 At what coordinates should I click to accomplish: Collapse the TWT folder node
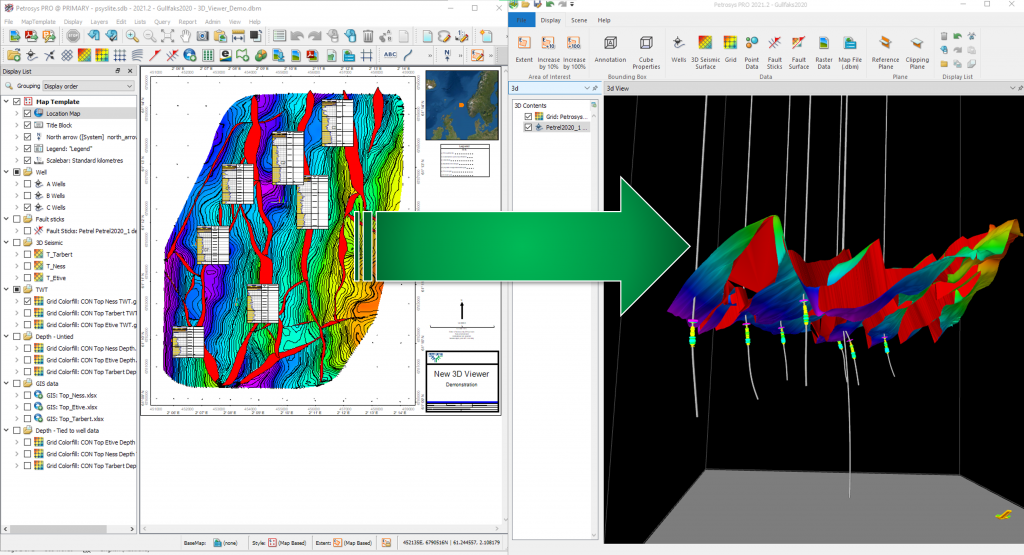coord(7,289)
